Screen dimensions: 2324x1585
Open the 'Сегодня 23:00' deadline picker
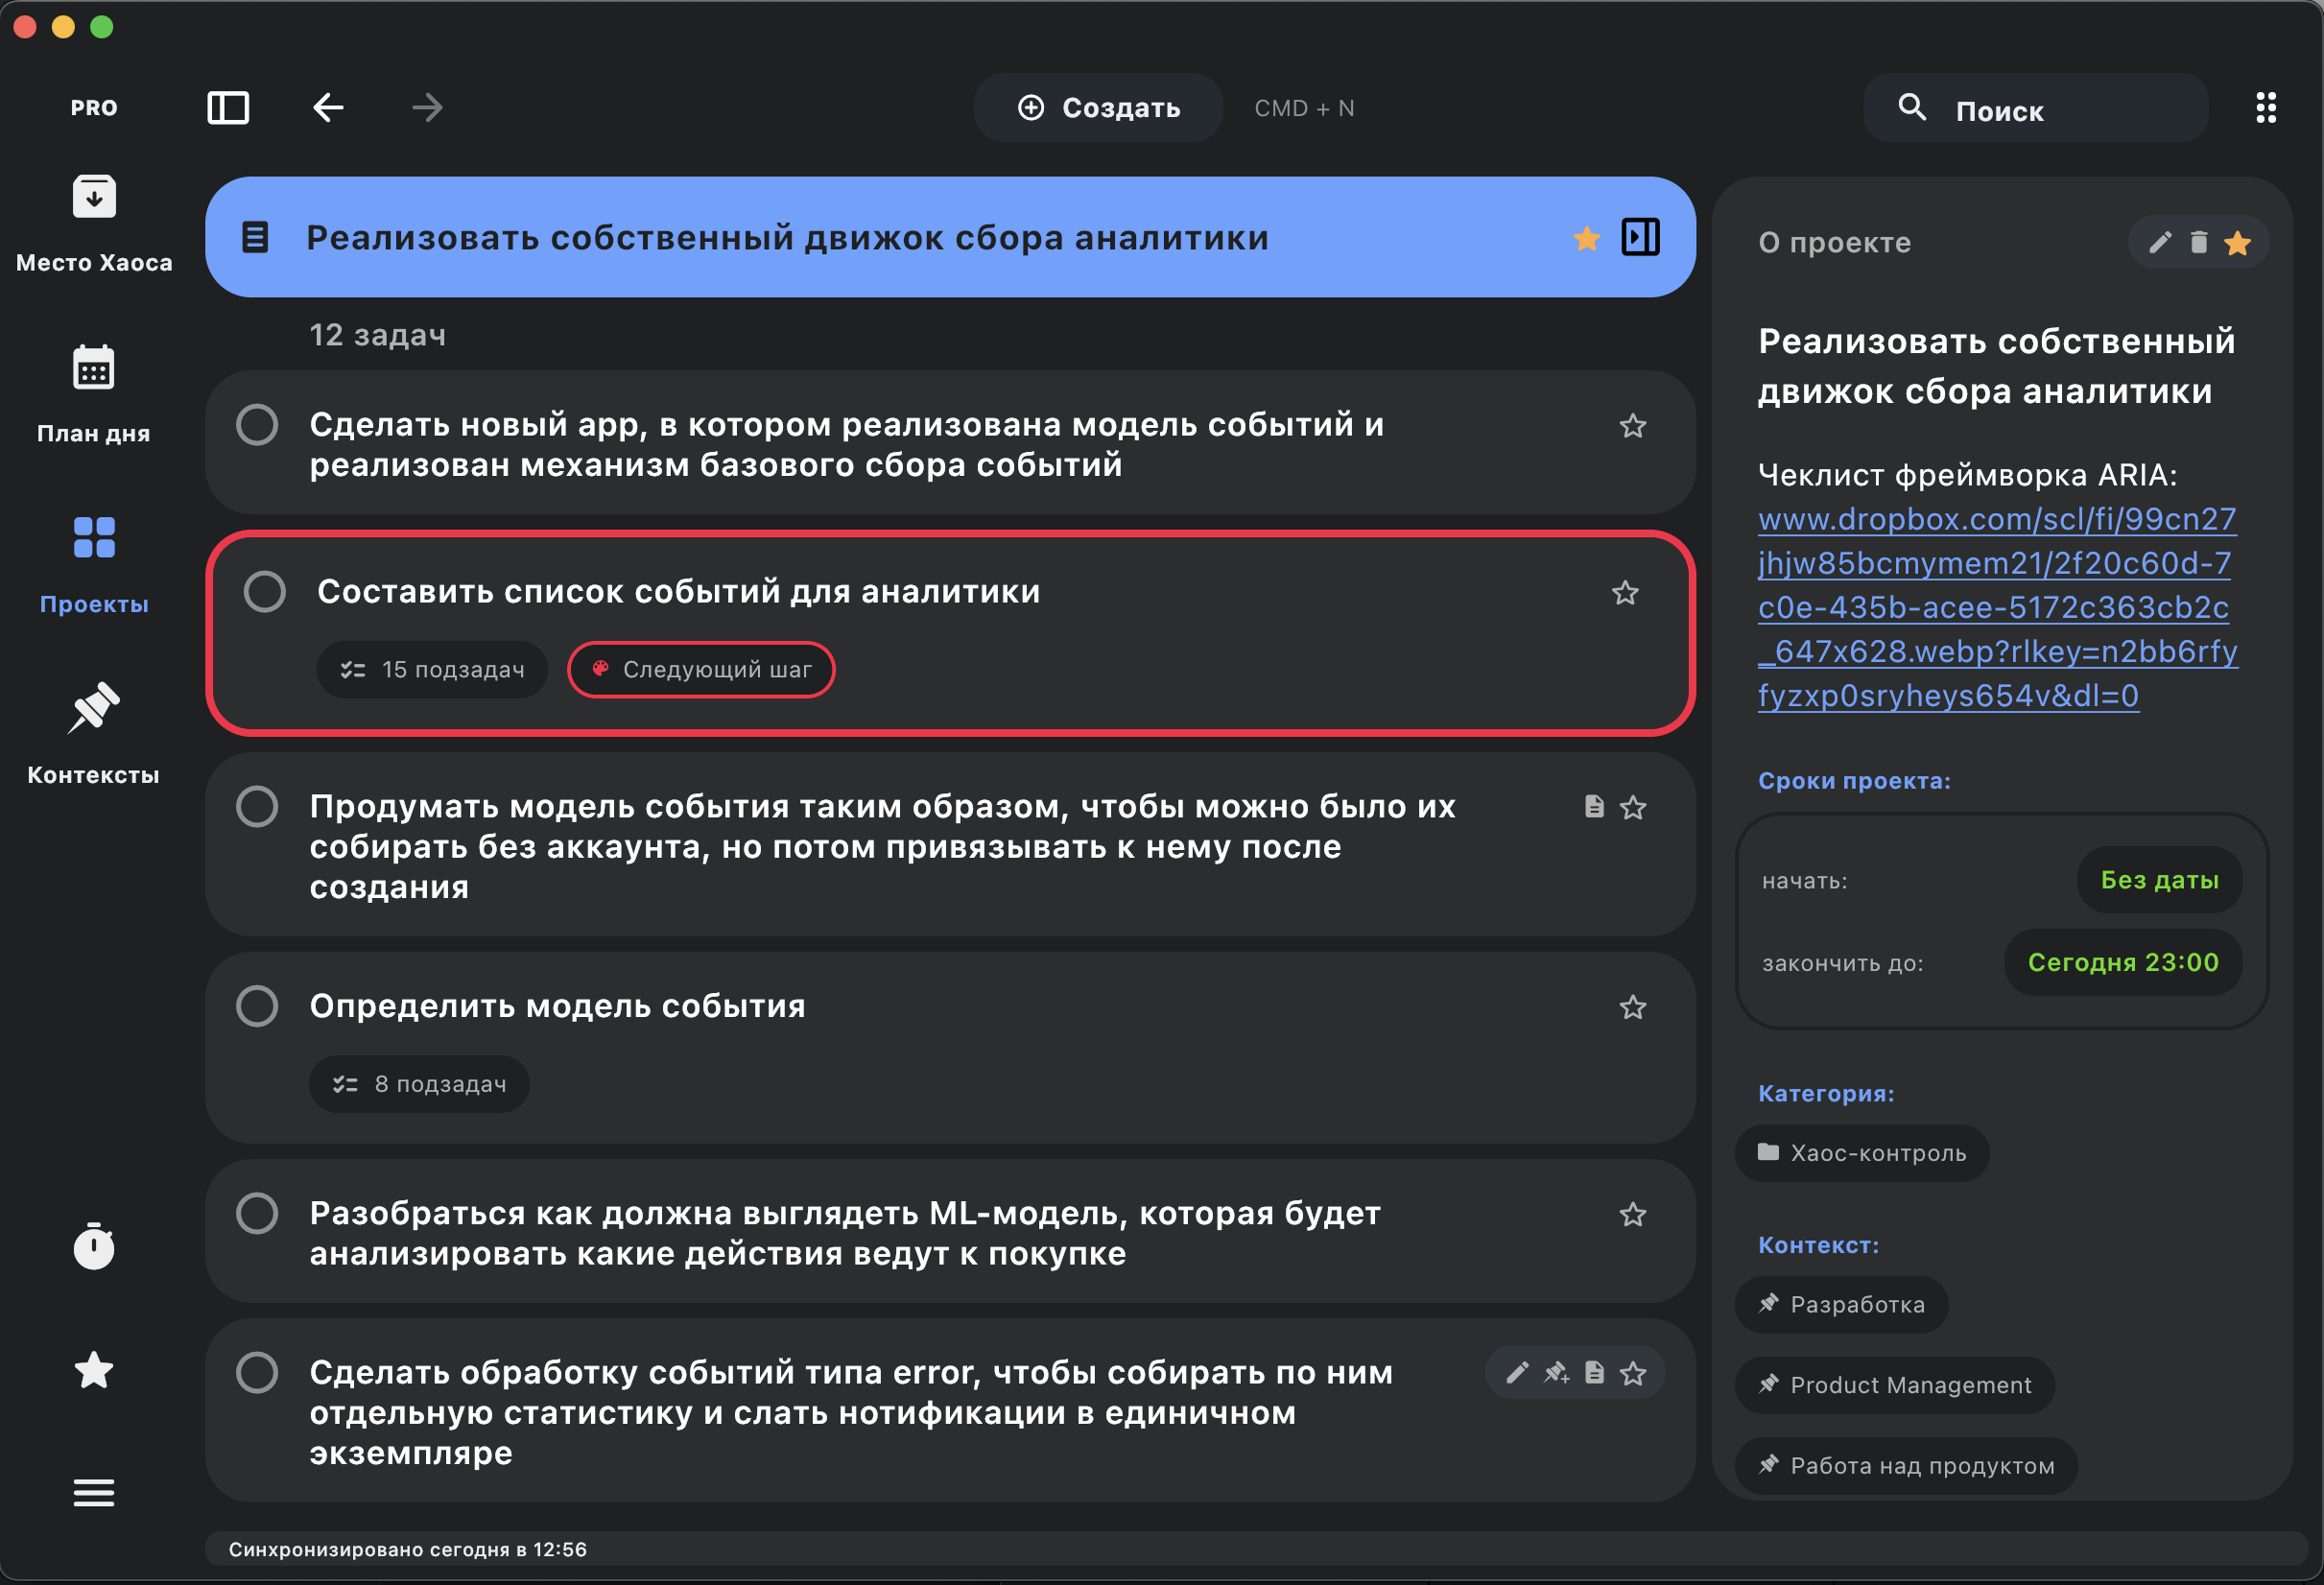(x=2122, y=963)
